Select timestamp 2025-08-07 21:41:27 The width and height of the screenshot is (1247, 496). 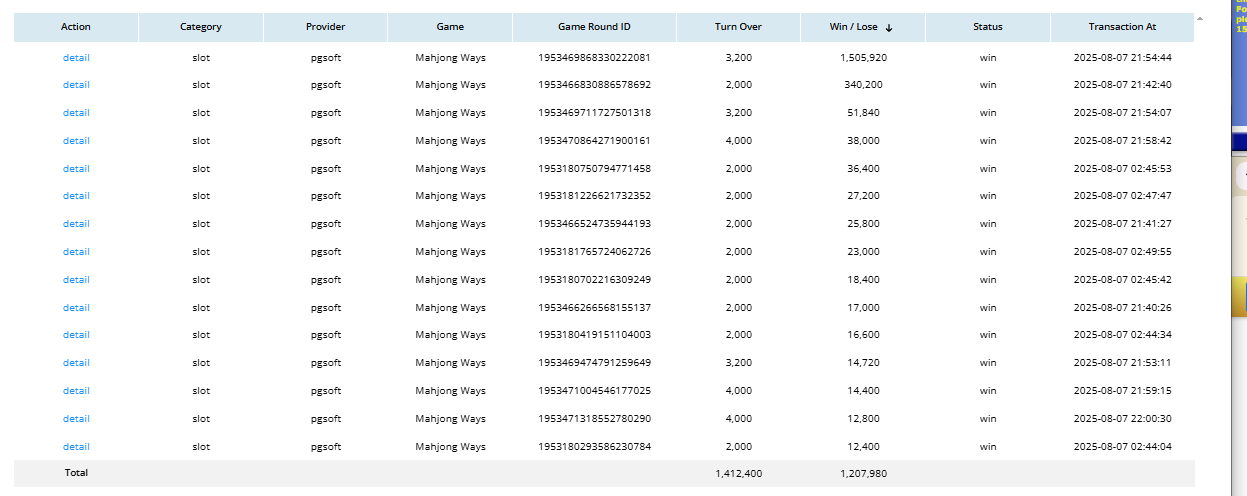(x=1123, y=224)
